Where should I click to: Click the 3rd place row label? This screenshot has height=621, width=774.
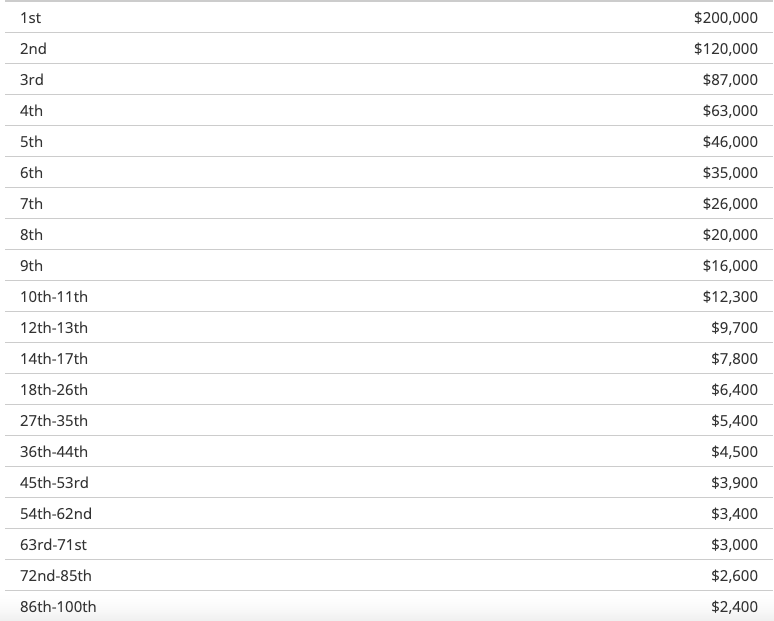[x=32, y=80]
